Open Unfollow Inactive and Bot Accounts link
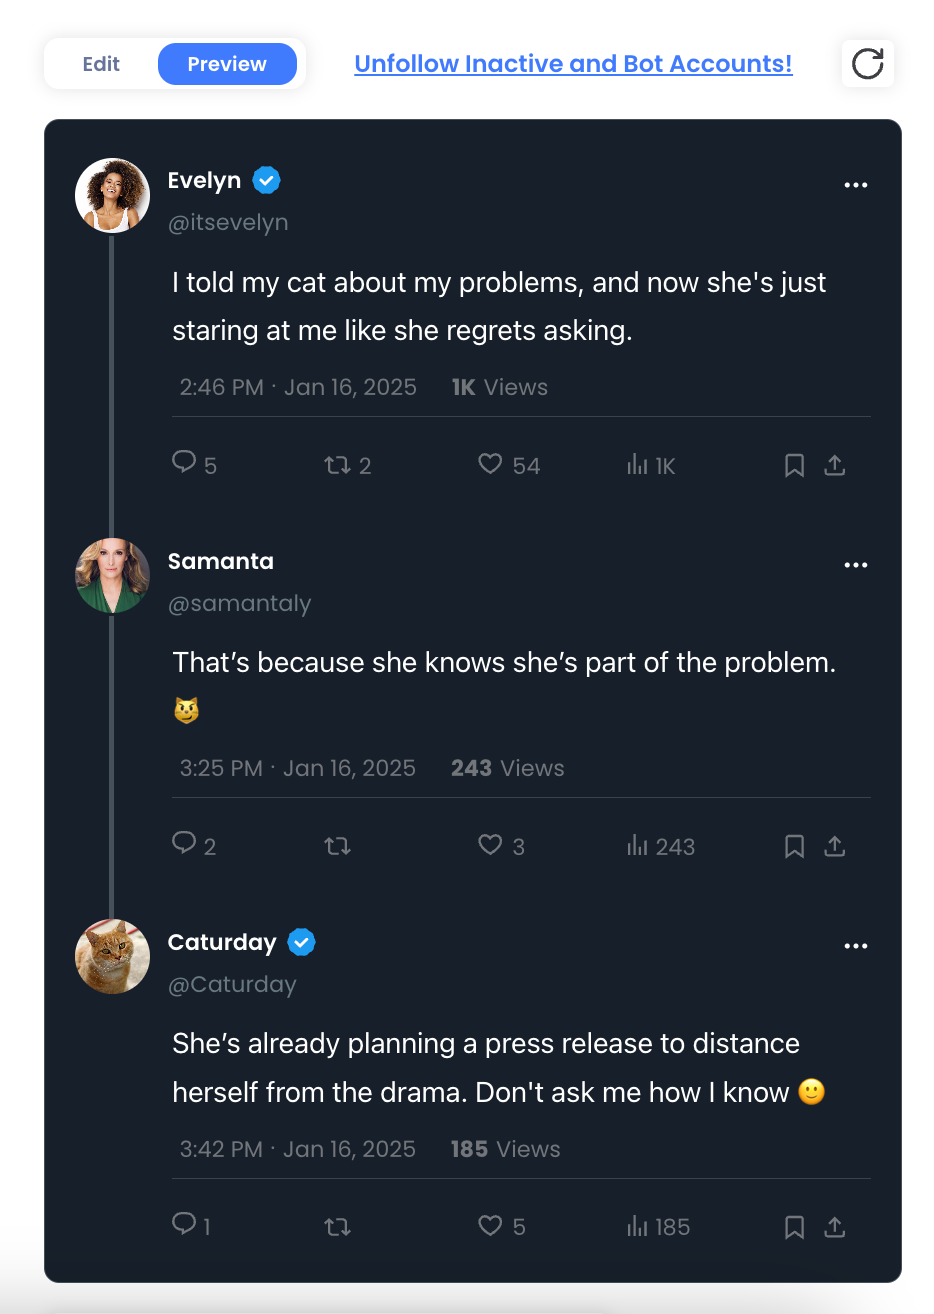The image size is (934, 1314). tap(573, 64)
